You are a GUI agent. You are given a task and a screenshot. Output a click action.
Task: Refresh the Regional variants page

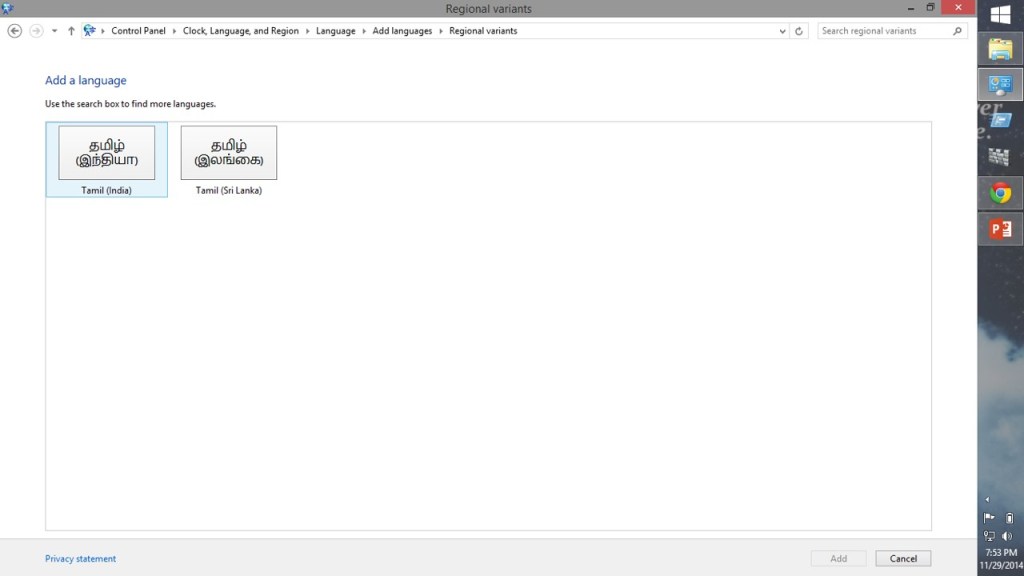pyautogui.click(x=798, y=31)
